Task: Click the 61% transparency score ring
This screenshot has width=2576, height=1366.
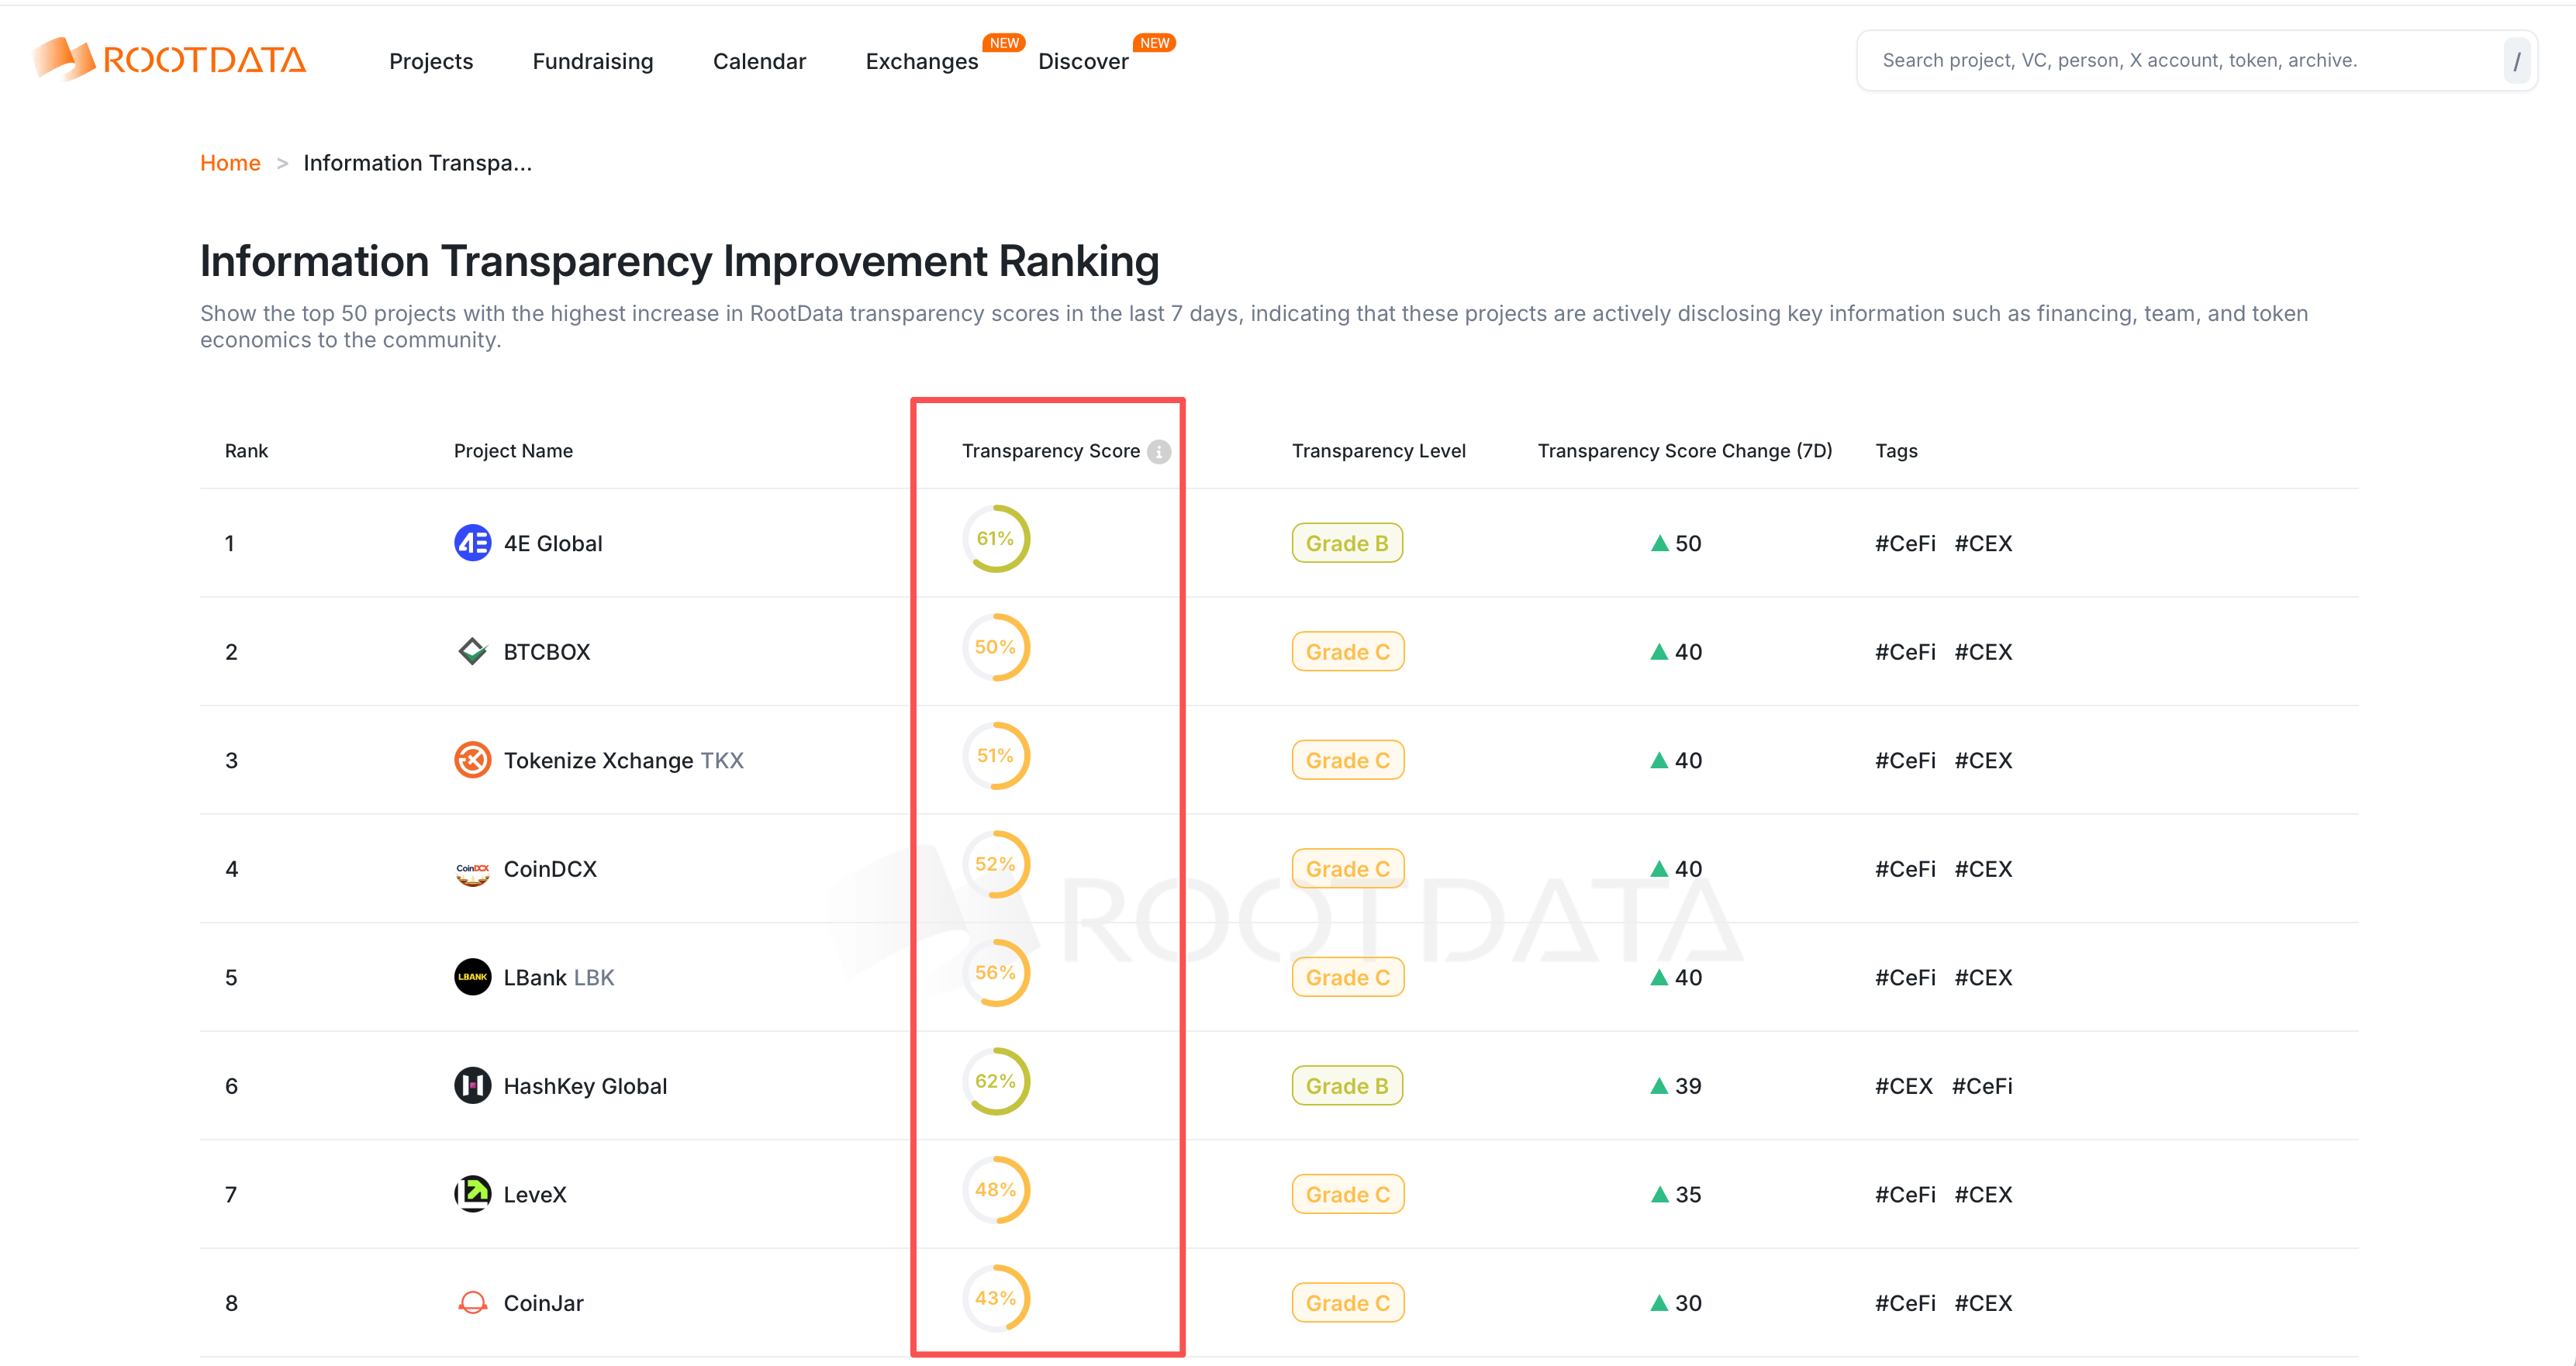Action: pyautogui.click(x=995, y=539)
